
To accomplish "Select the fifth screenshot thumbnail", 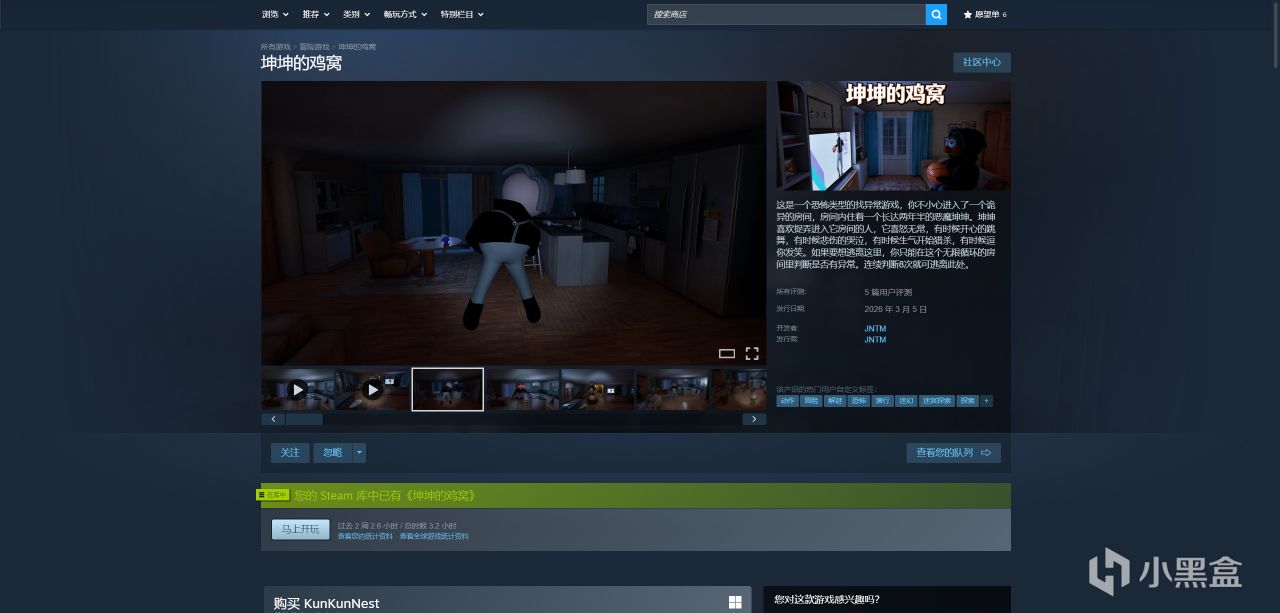I will point(597,389).
